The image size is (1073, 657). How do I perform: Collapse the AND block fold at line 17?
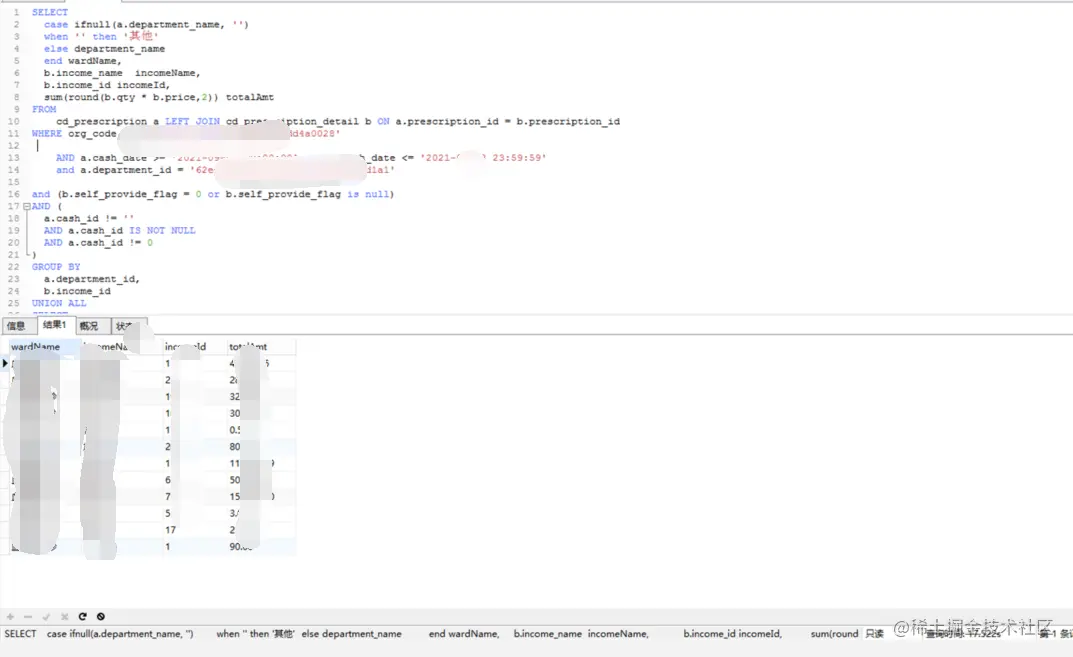[x=27, y=206]
